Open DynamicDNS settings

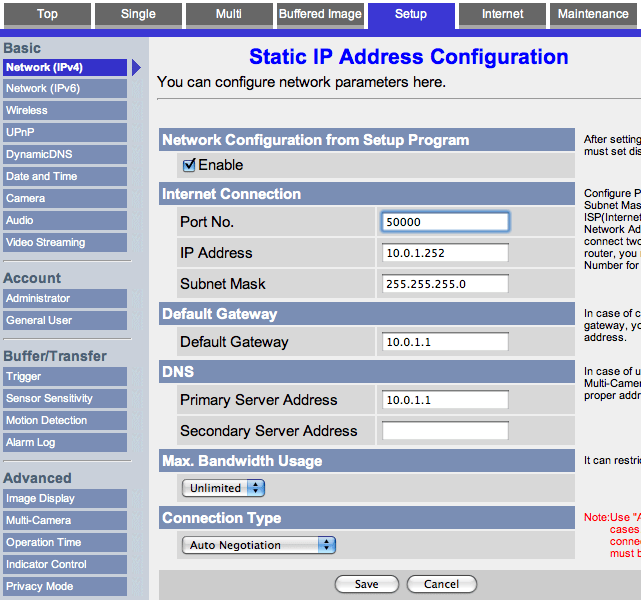coord(65,154)
